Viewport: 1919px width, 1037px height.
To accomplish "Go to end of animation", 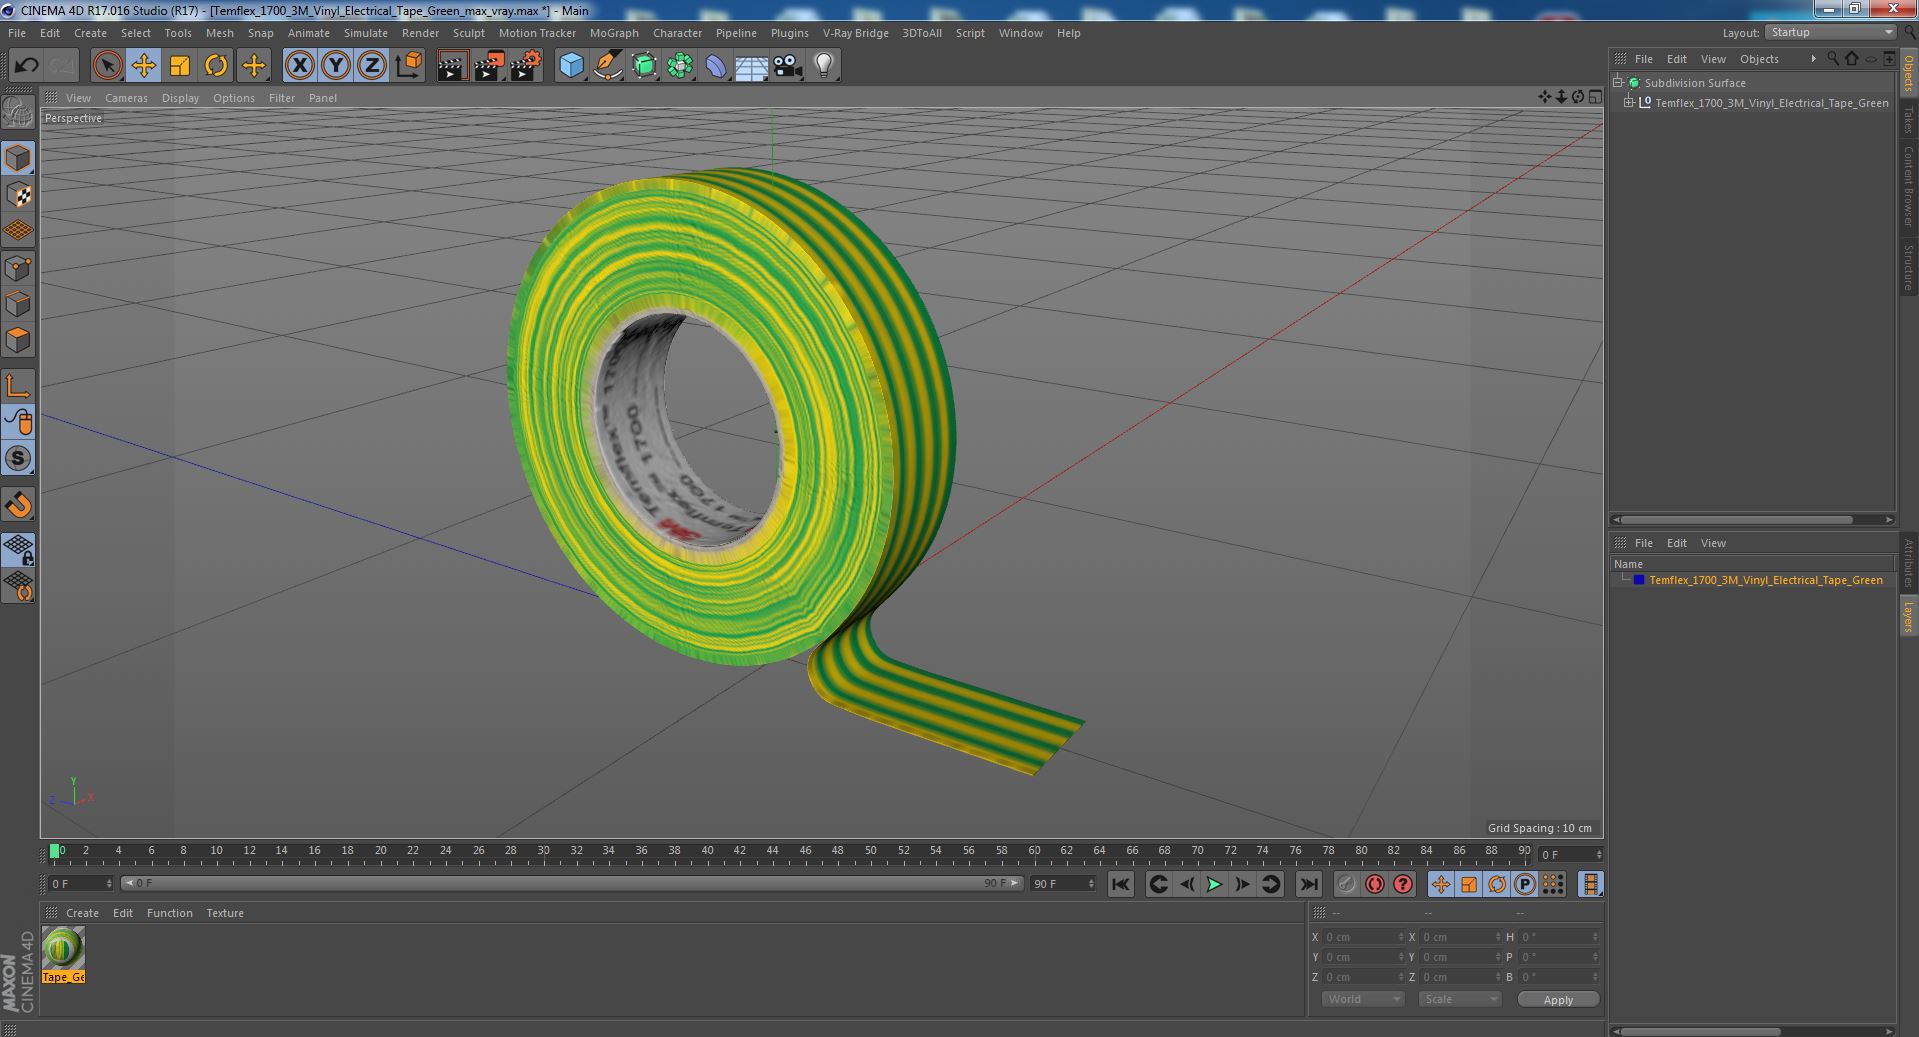I will (1308, 884).
